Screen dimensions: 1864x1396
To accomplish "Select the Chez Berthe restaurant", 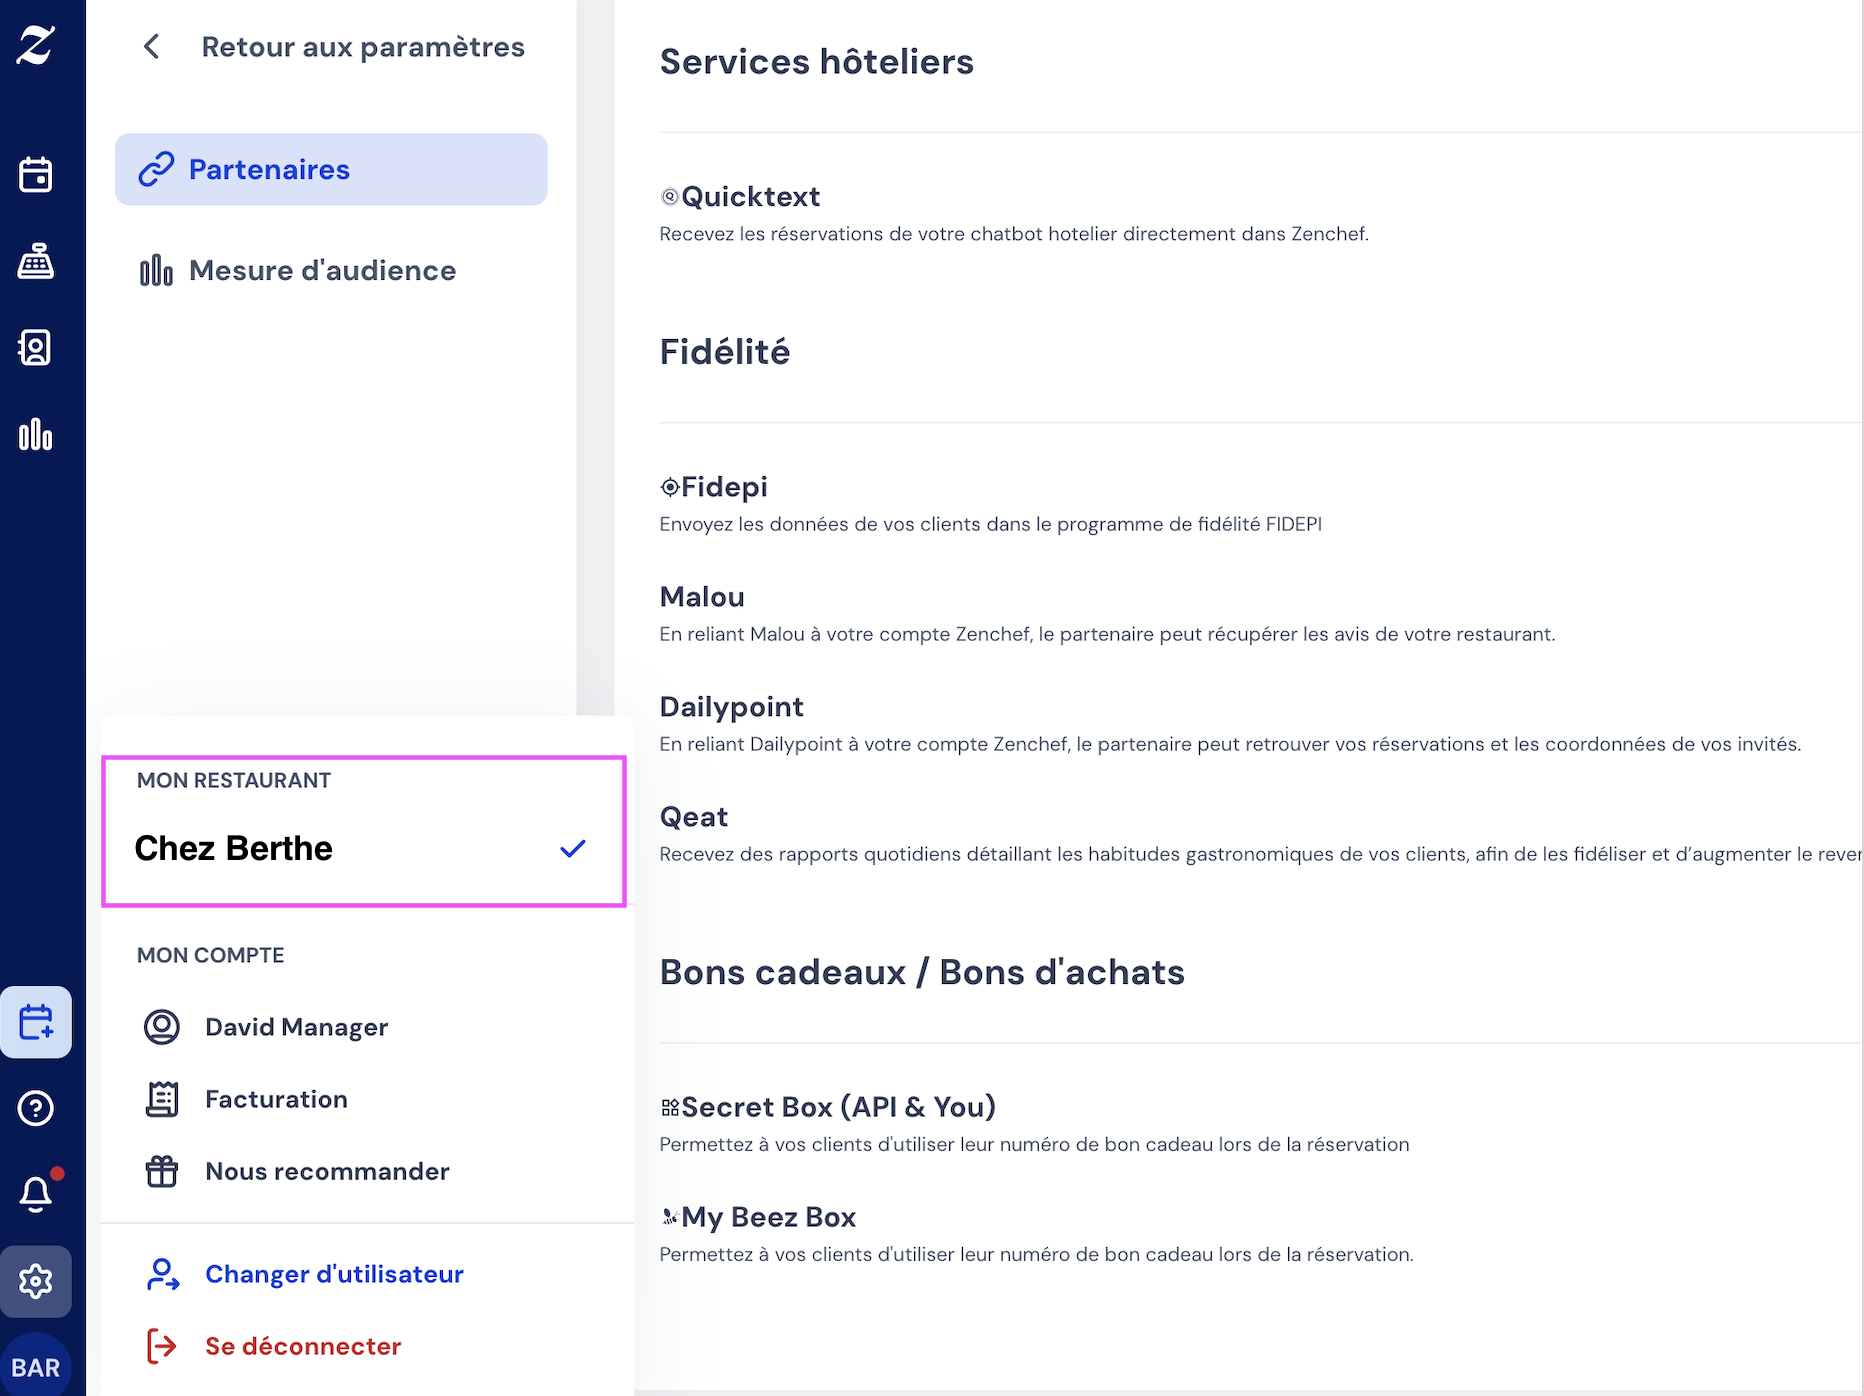I will click(x=364, y=848).
